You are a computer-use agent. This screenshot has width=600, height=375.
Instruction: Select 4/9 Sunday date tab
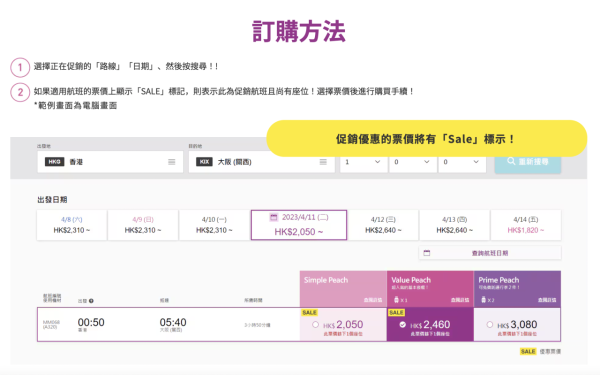(143, 225)
